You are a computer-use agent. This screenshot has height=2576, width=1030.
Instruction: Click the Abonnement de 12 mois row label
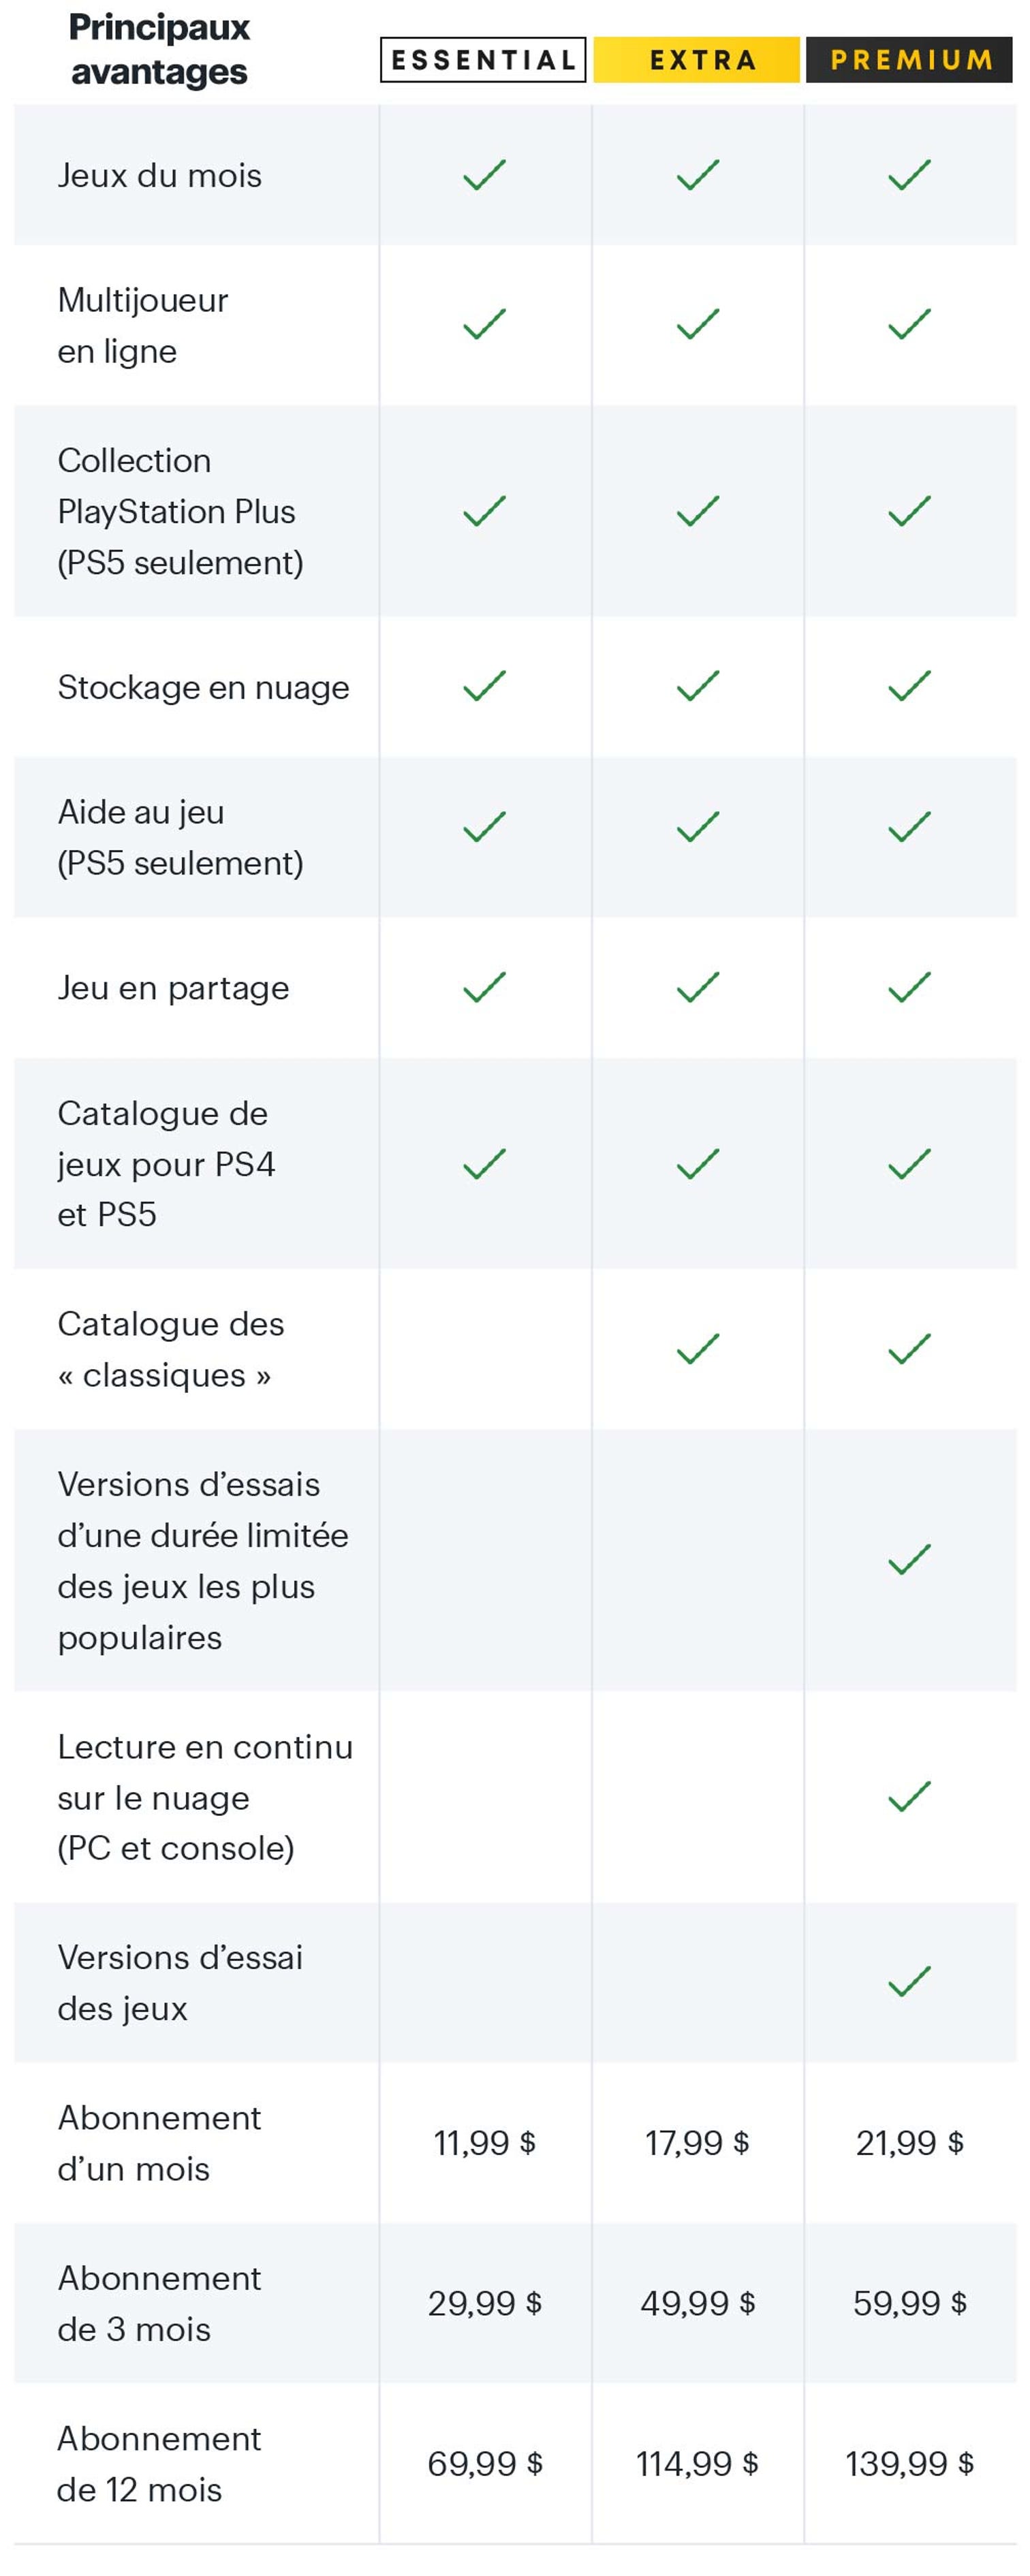tap(159, 2463)
